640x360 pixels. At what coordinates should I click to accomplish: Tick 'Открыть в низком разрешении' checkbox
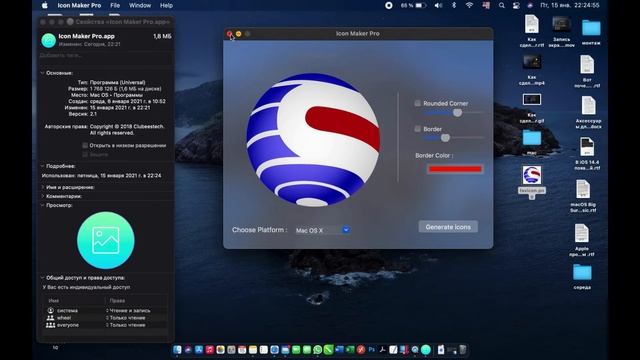pyautogui.click(x=85, y=145)
